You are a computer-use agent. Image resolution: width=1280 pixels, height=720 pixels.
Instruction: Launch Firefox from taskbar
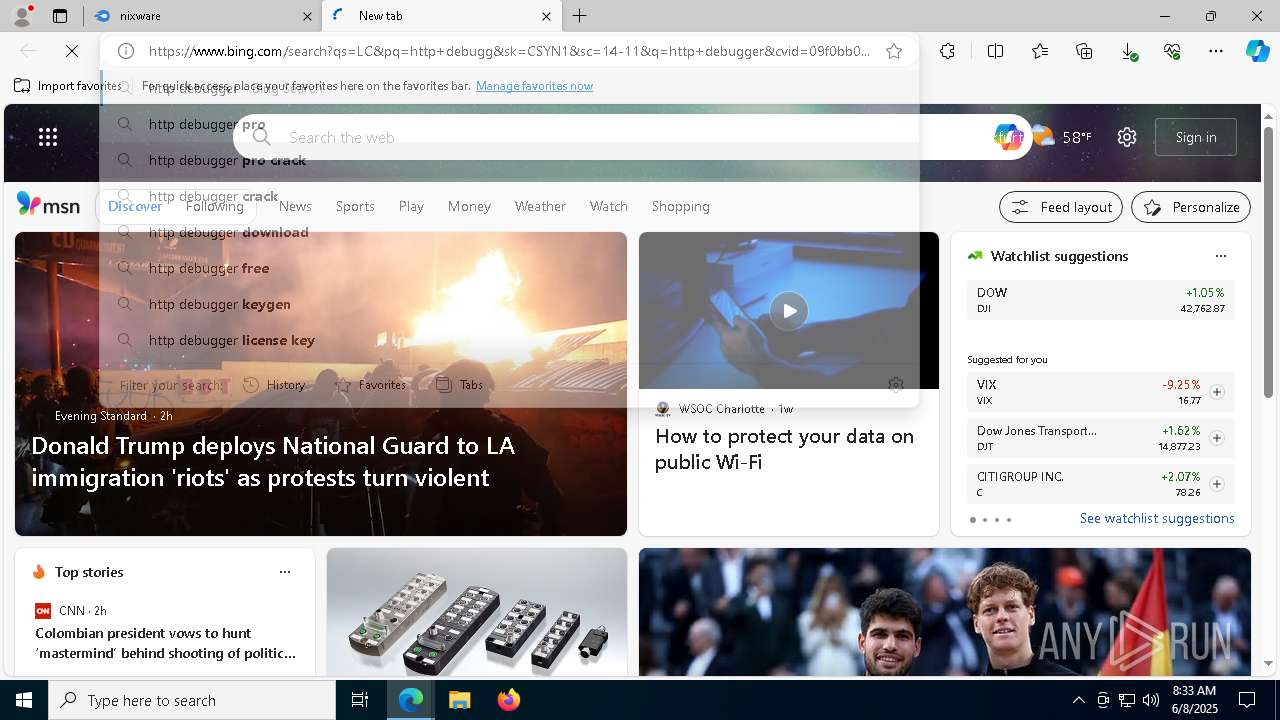[x=508, y=700]
